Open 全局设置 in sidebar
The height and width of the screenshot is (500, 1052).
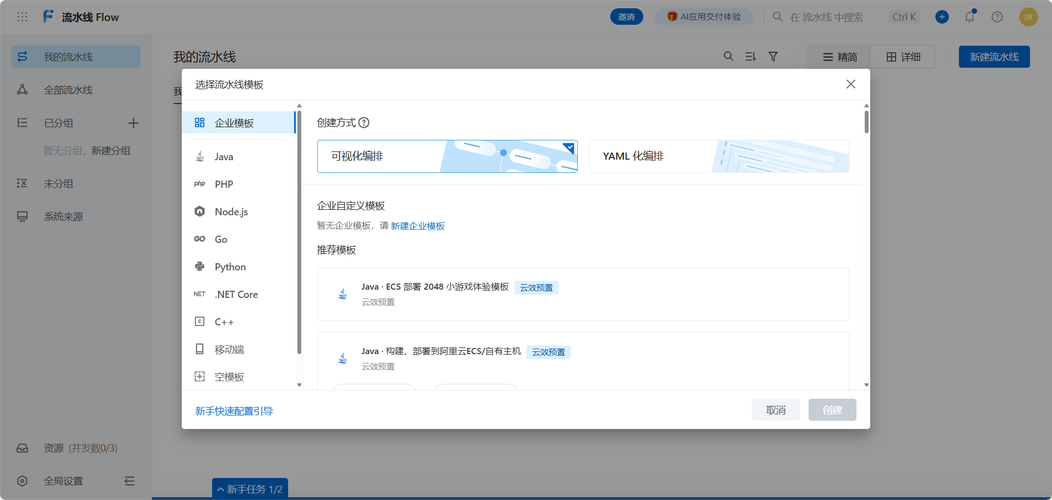[x=64, y=481]
